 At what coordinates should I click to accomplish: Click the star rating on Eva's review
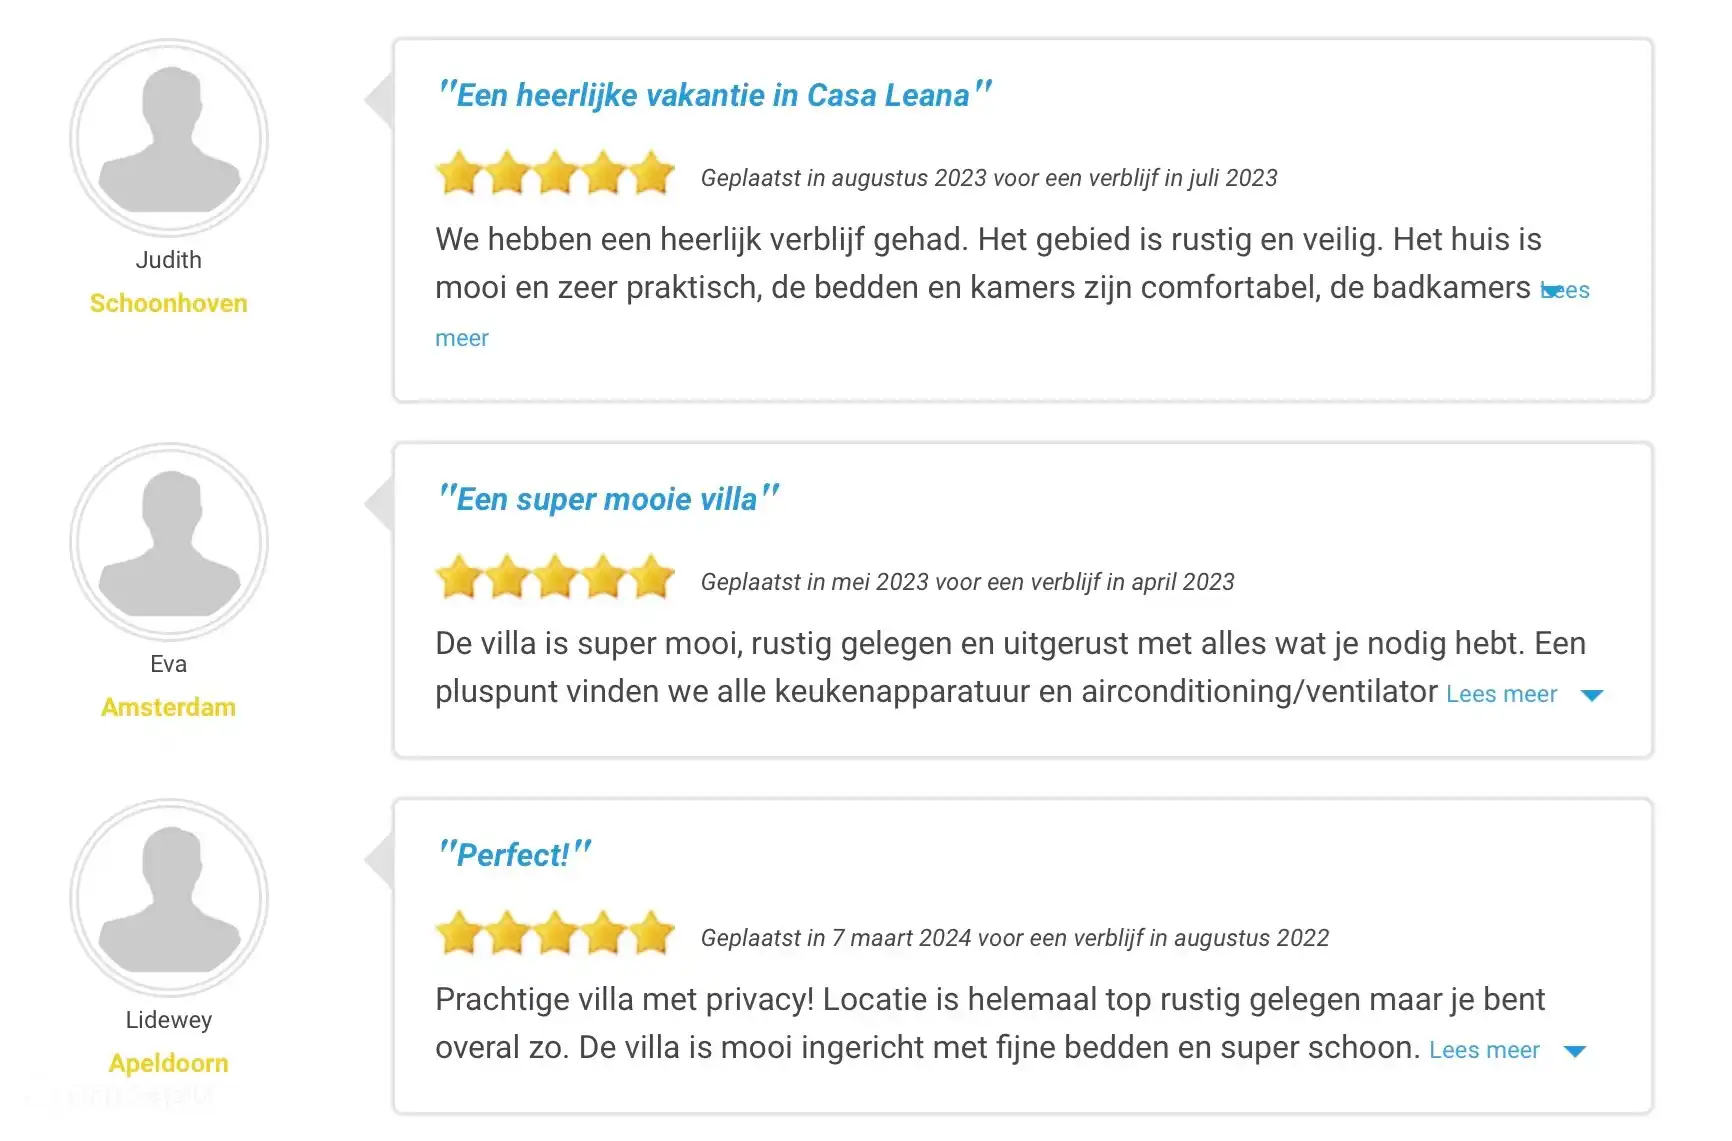point(555,578)
